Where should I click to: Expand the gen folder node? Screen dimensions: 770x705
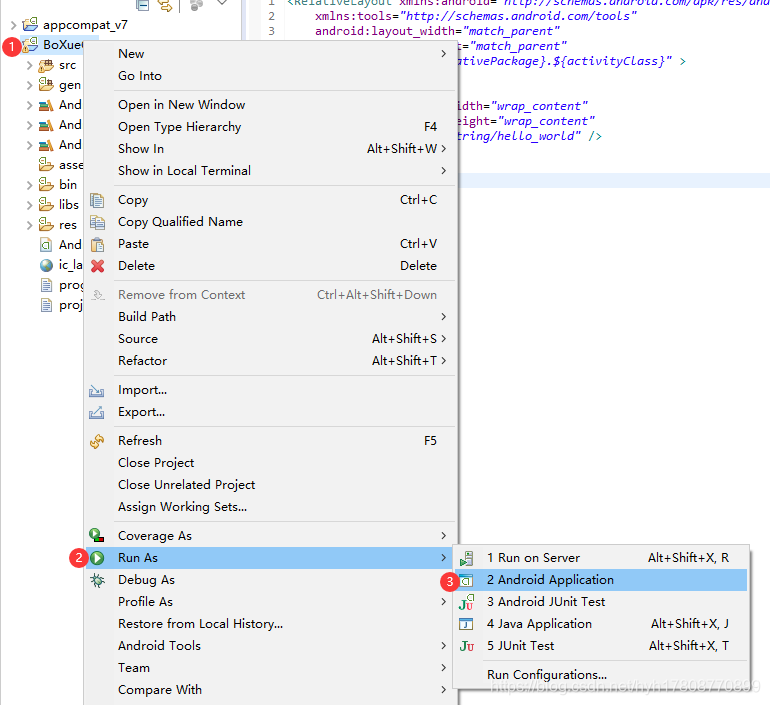click(x=29, y=85)
